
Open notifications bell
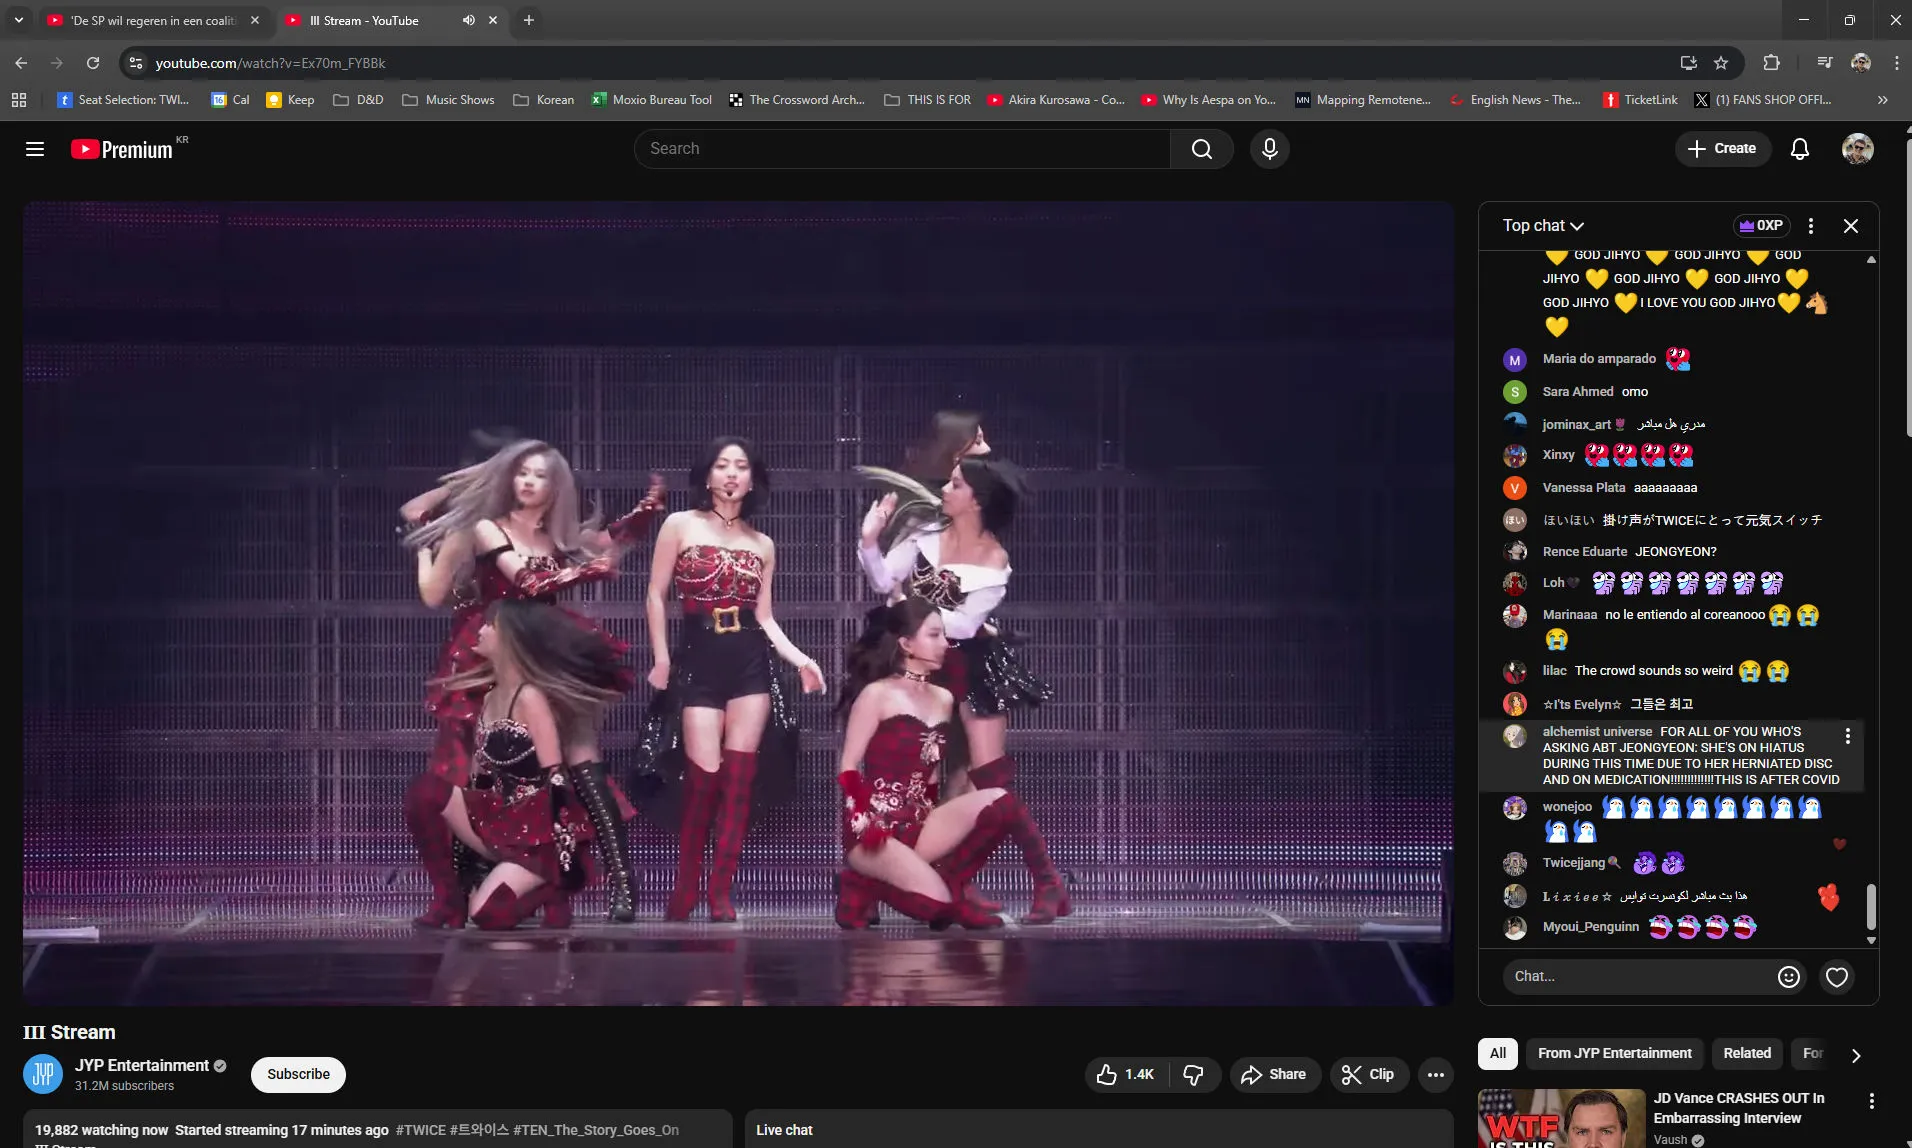(x=1800, y=149)
